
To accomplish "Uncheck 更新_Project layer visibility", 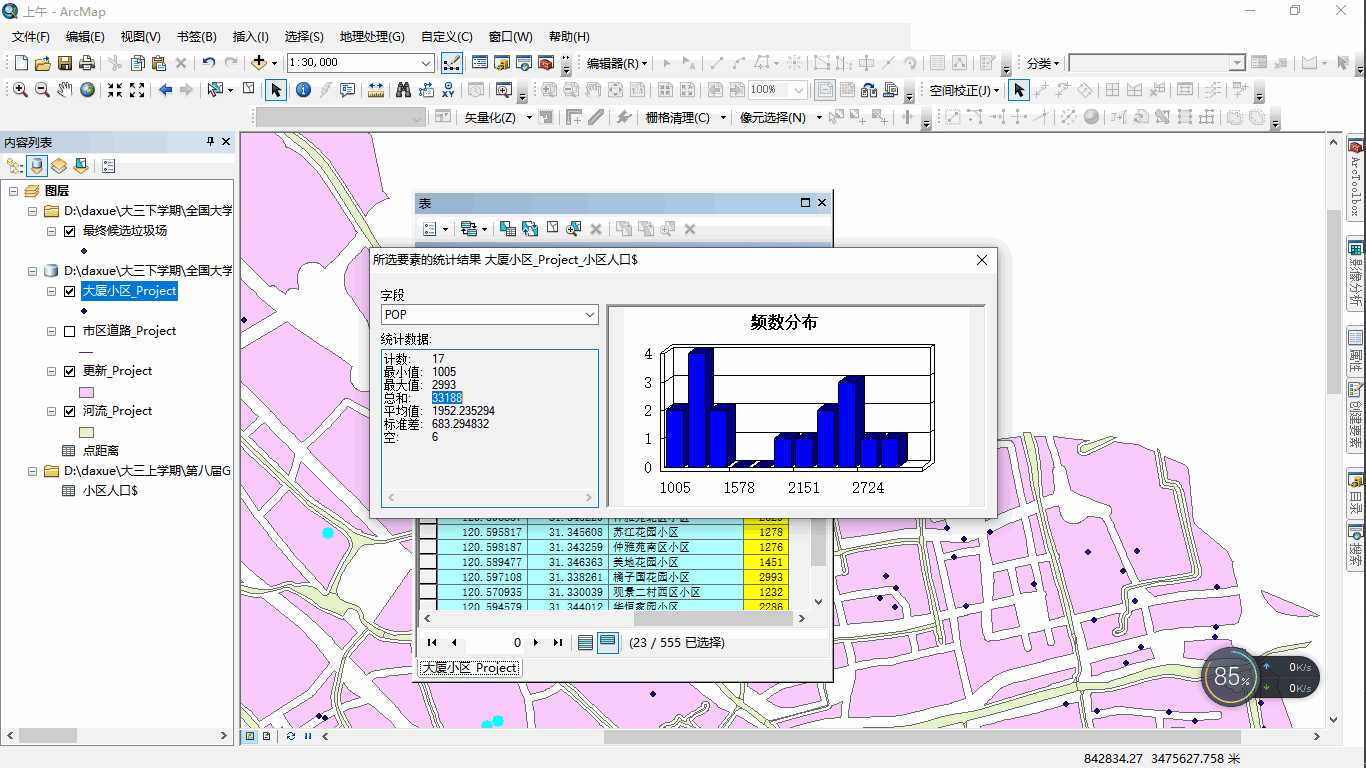I will coord(69,371).
